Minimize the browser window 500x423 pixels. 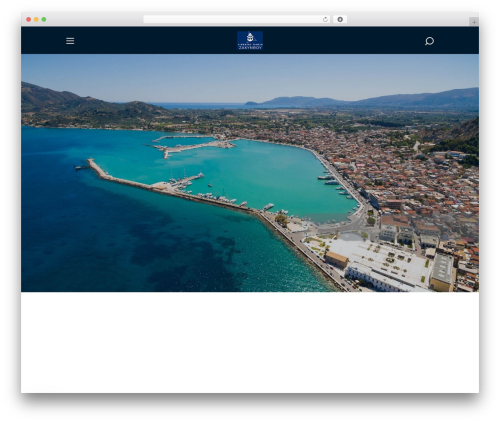pyautogui.click(x=36, y=19)
